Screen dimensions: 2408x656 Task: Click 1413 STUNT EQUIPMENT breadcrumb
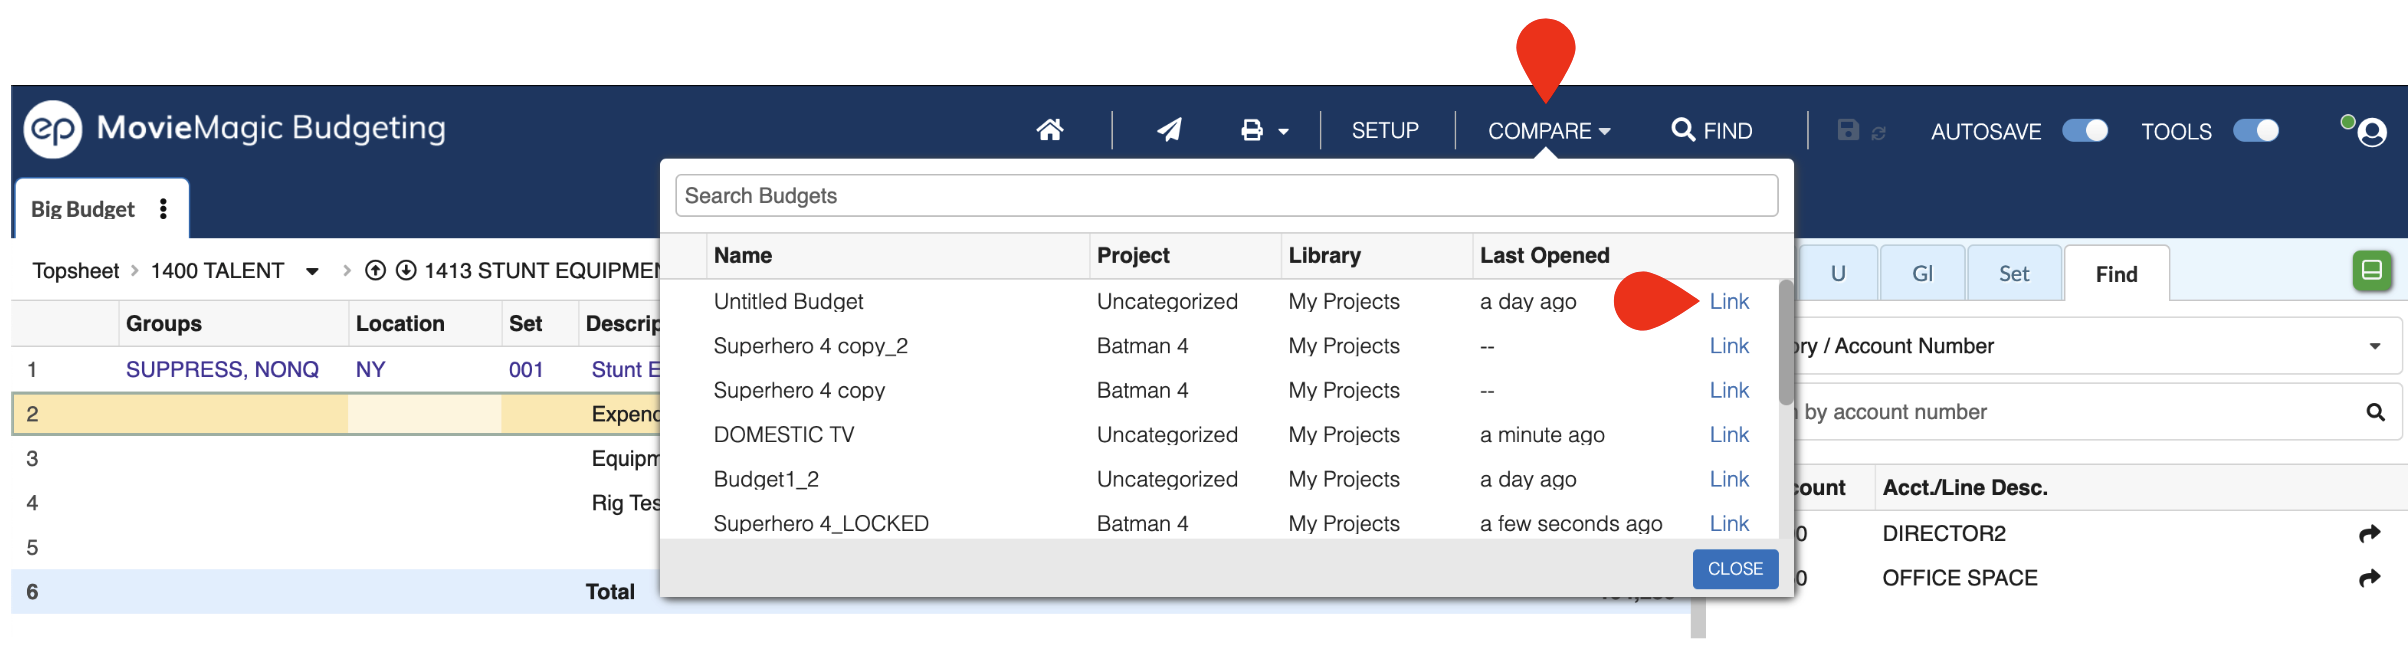(x=541, y=271)
